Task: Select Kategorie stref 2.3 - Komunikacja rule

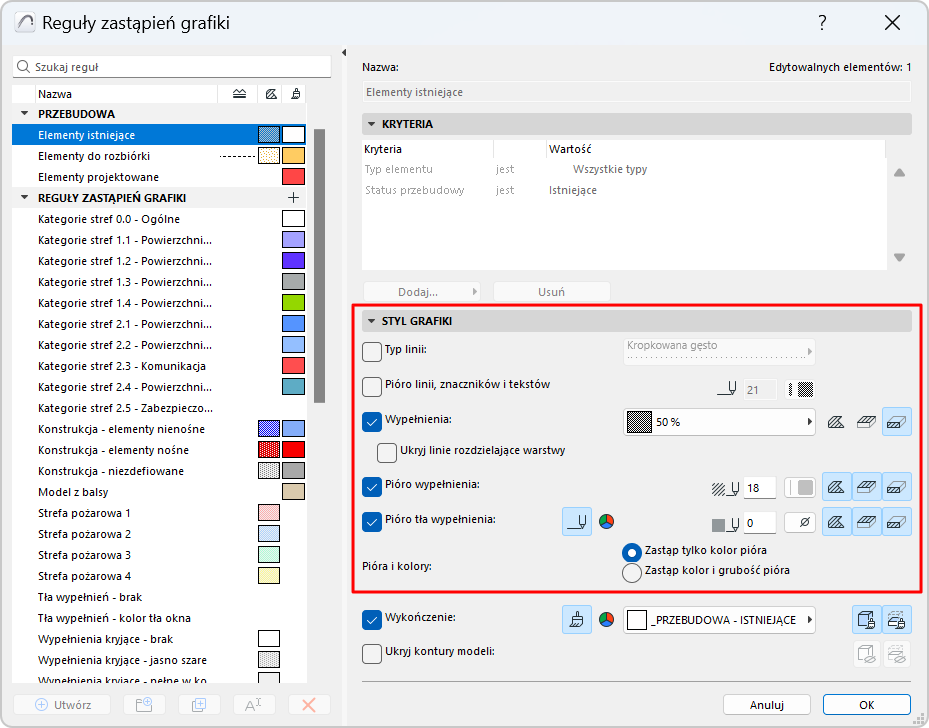Action: tap(159, 366)
